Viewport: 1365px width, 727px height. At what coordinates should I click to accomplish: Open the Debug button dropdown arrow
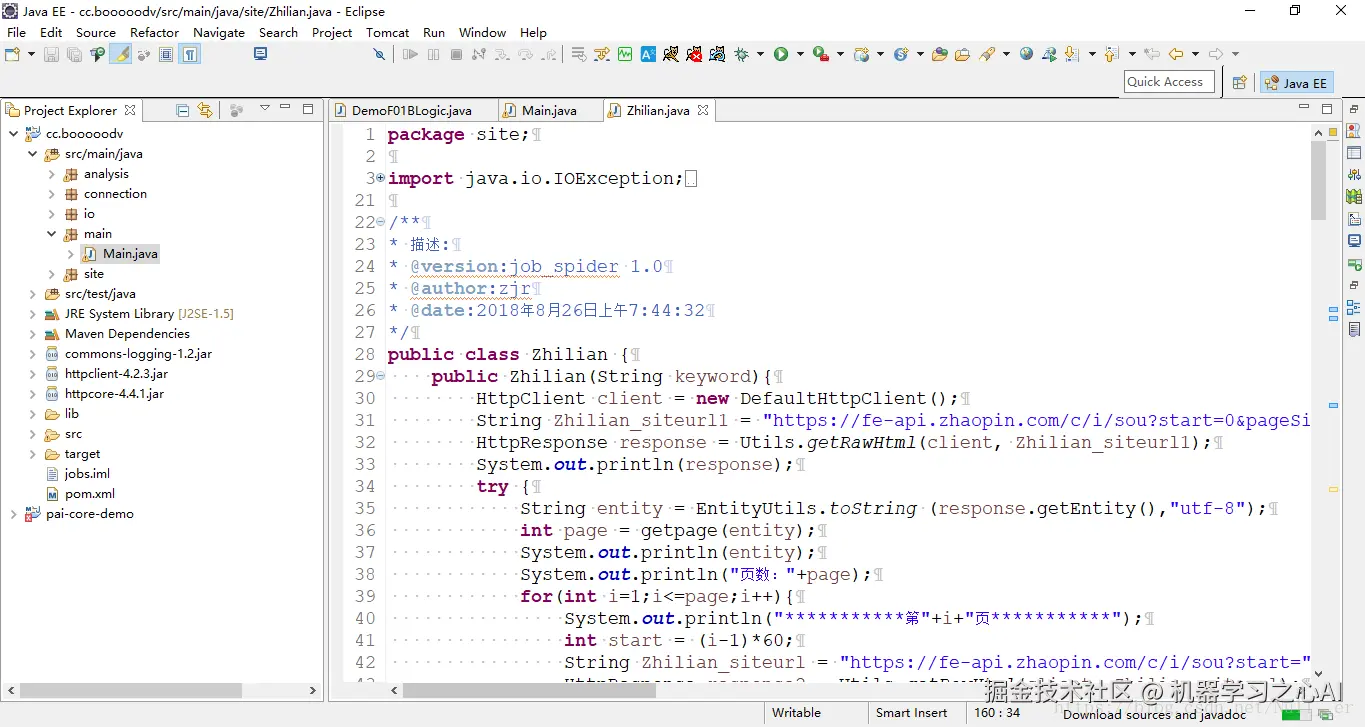[x=760, y=54]
